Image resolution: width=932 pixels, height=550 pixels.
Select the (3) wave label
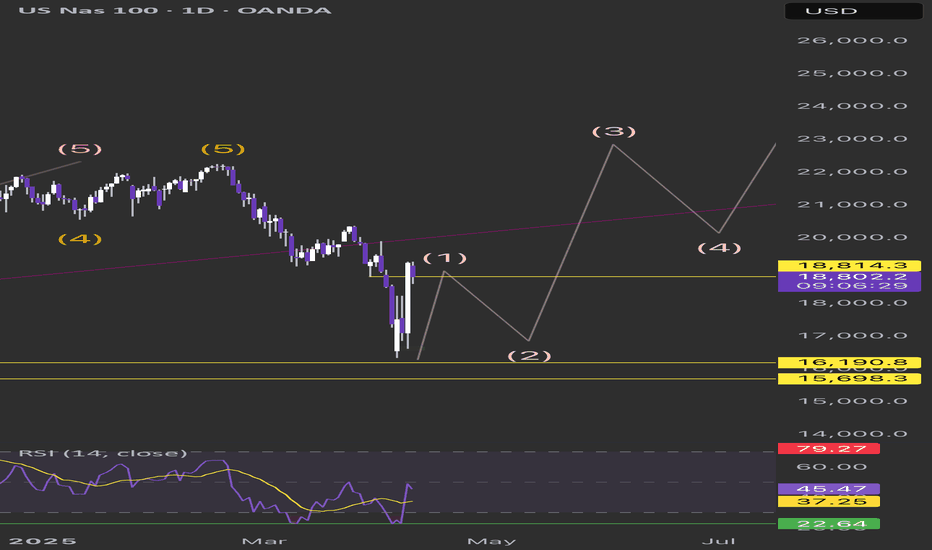tap(613, 131)
